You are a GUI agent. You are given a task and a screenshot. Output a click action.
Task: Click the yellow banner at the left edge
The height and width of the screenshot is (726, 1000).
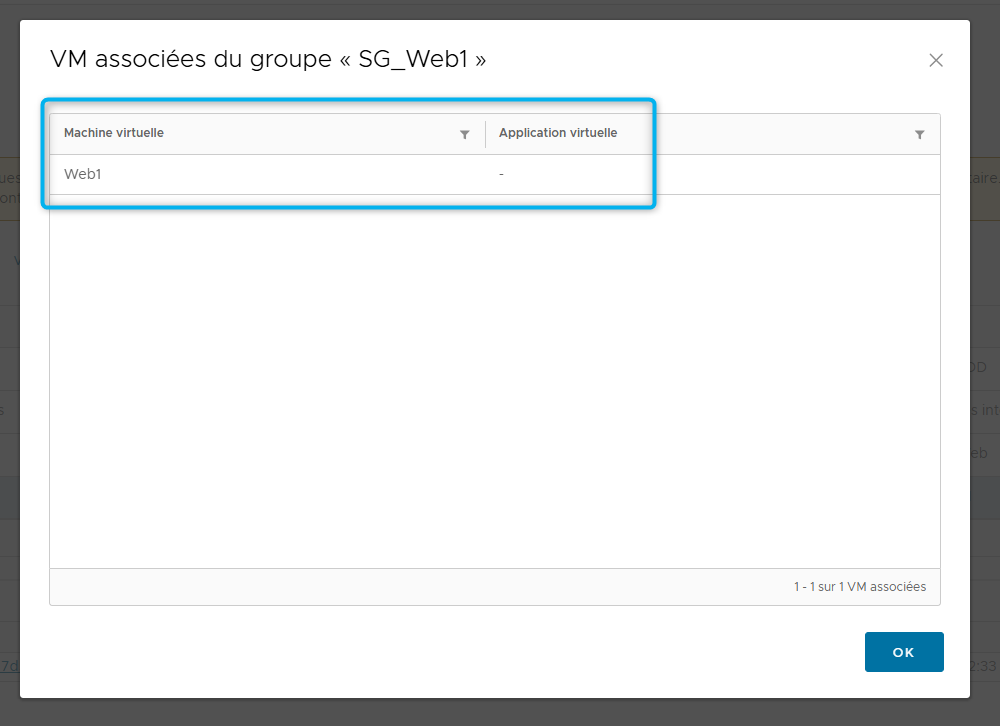pos(9,188)
